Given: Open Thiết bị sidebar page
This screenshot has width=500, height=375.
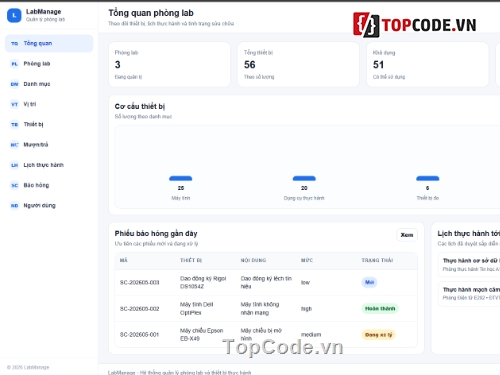Looking at the screenshot, I should [x=49, y=124].
